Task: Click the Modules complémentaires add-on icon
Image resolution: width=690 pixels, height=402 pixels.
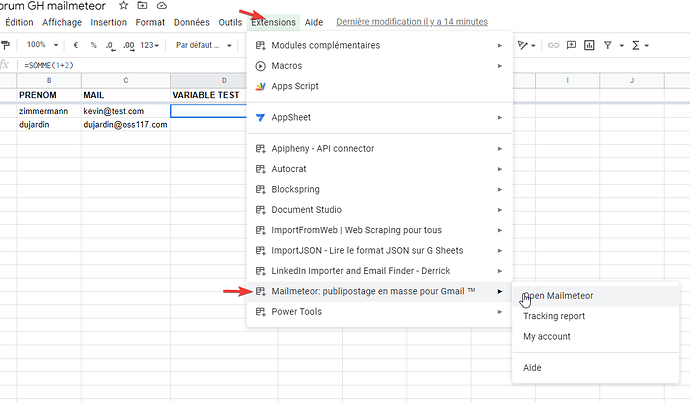Action: coord(261,45)
